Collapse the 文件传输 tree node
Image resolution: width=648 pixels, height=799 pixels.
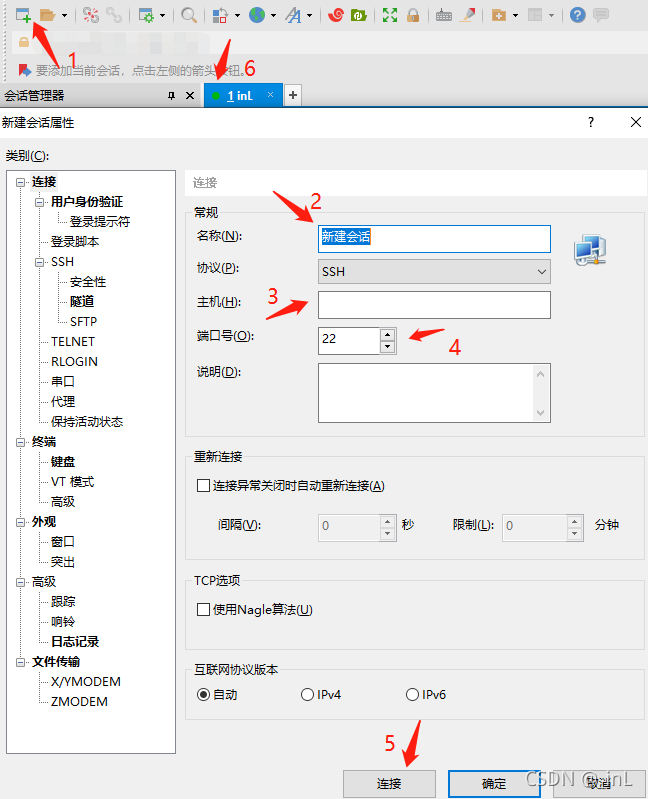(x=20, y=662)
